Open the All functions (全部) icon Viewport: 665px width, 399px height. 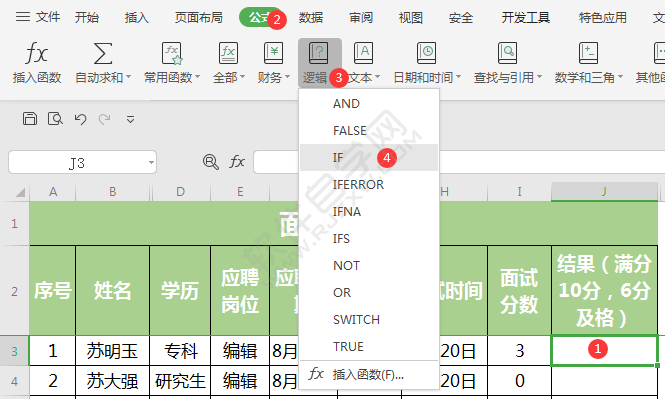[x=228, y=53]
